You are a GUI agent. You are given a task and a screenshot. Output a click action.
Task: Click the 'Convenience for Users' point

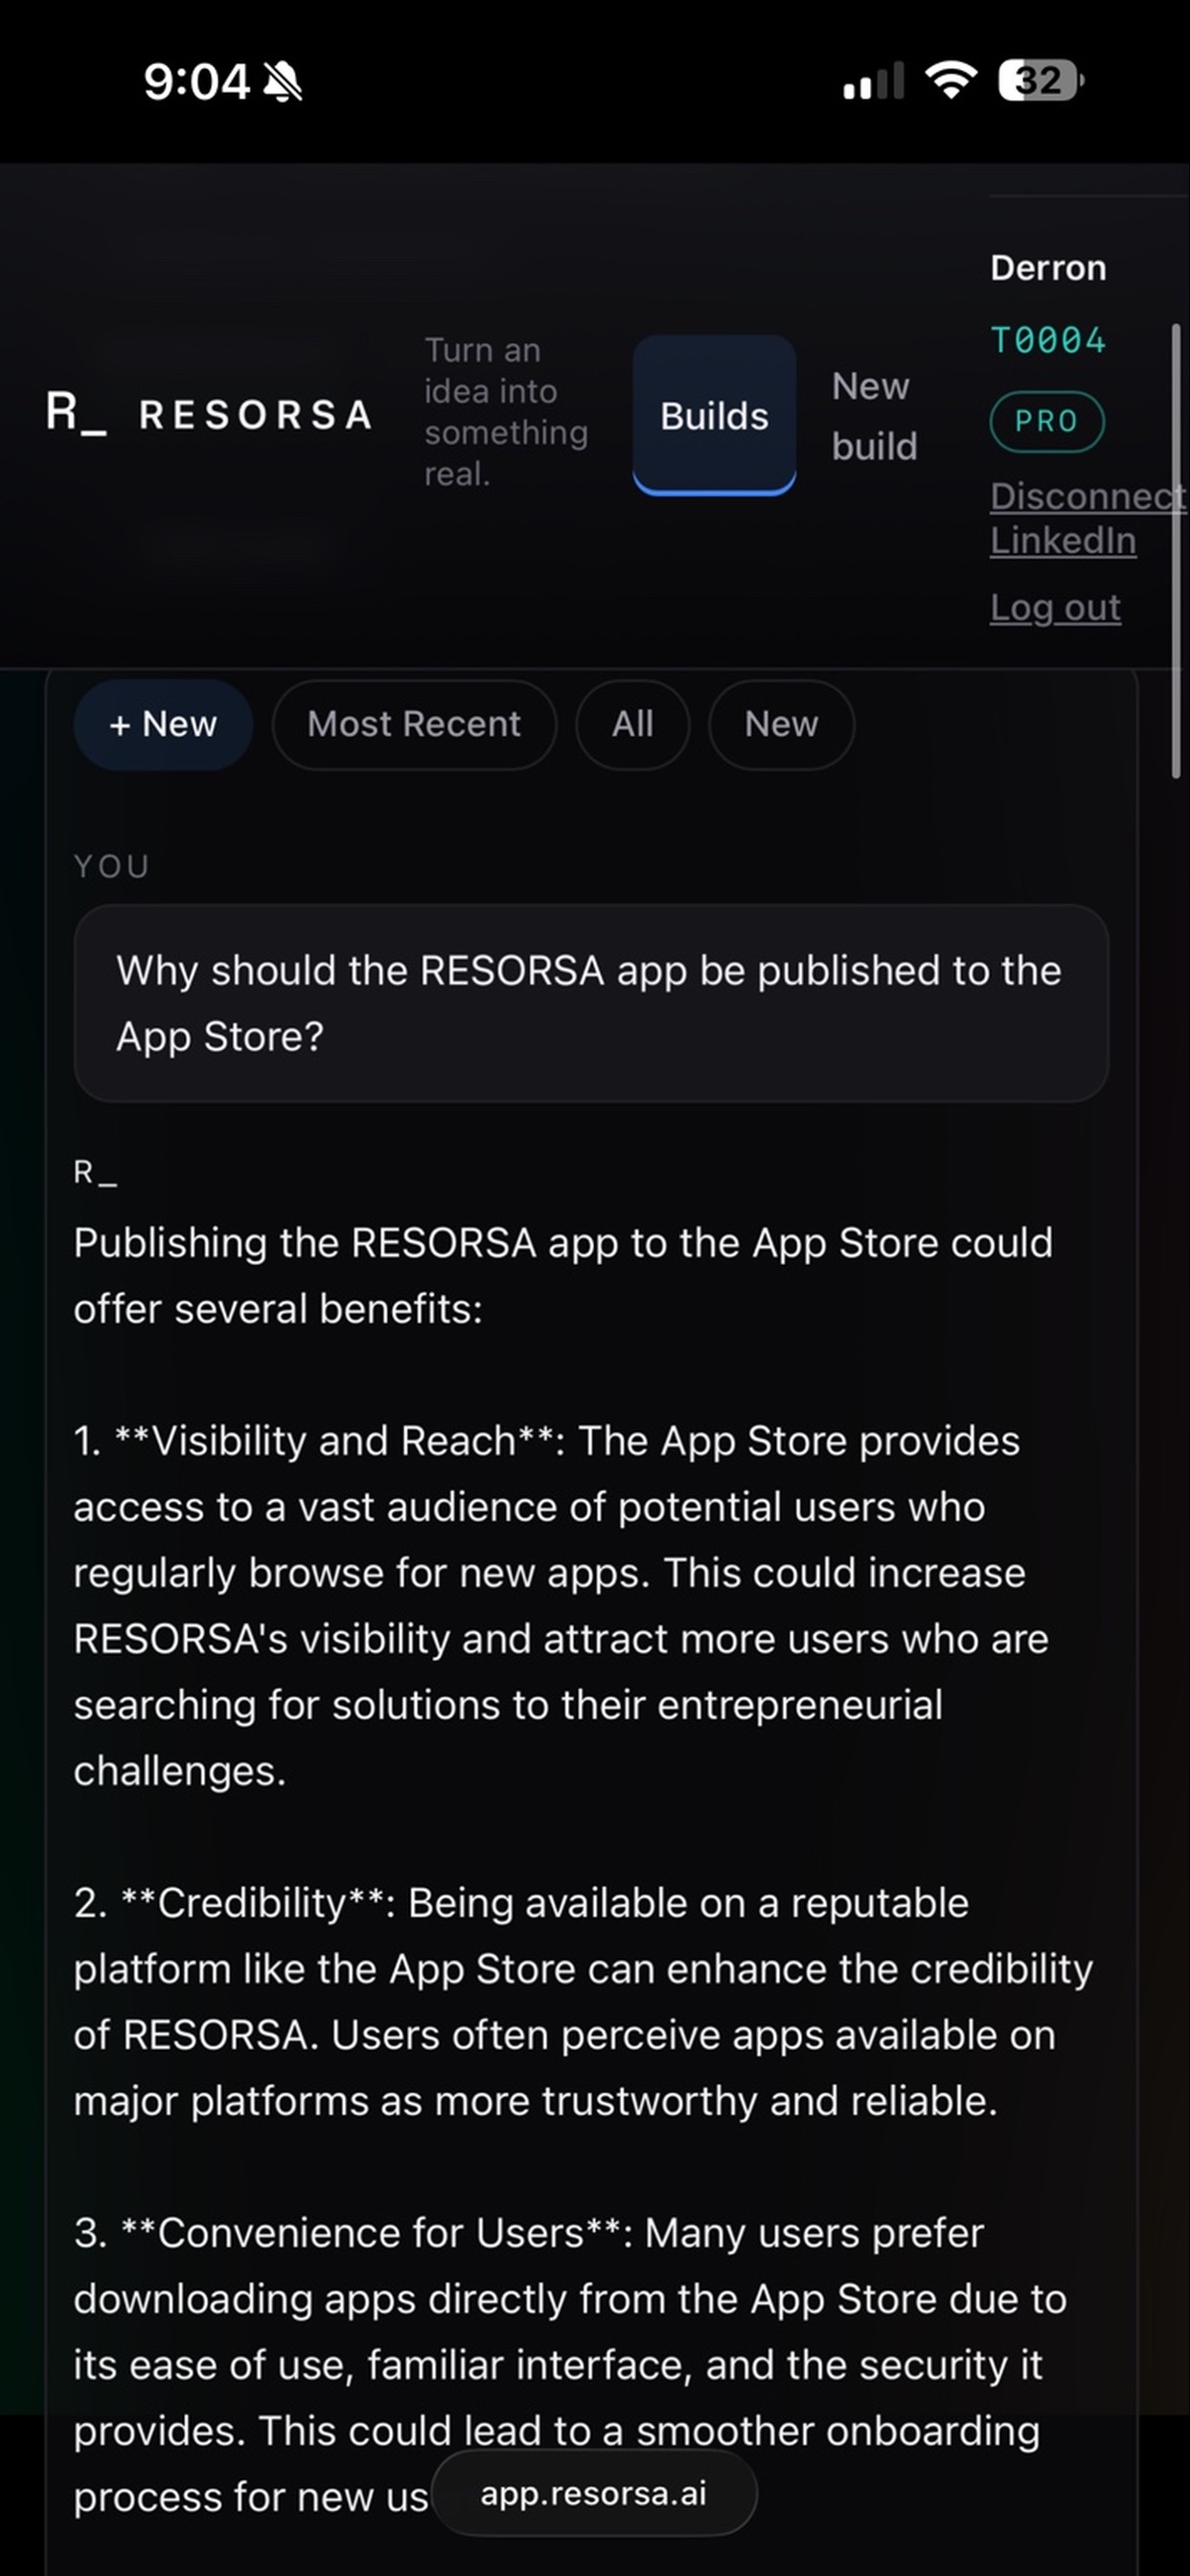point(571,2365)
